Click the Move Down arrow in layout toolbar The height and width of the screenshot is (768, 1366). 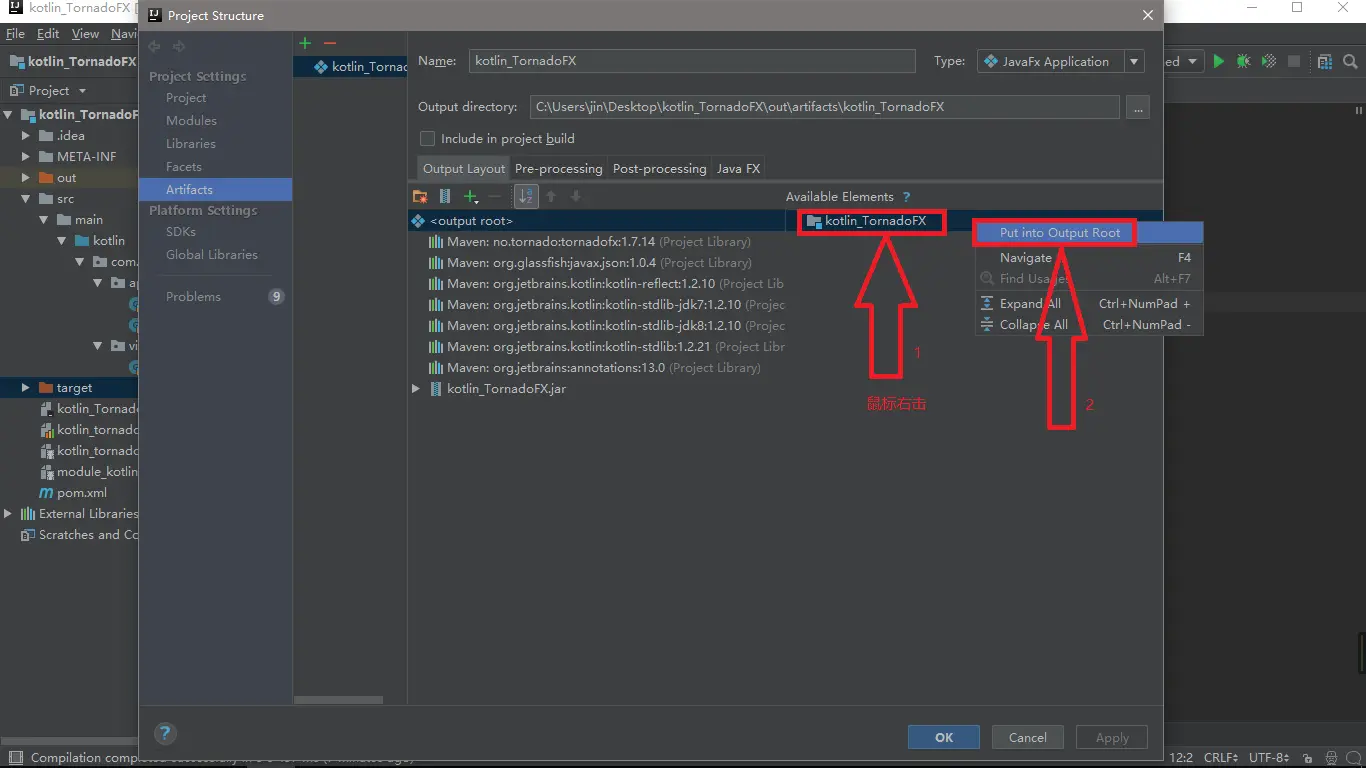[575, 197]
